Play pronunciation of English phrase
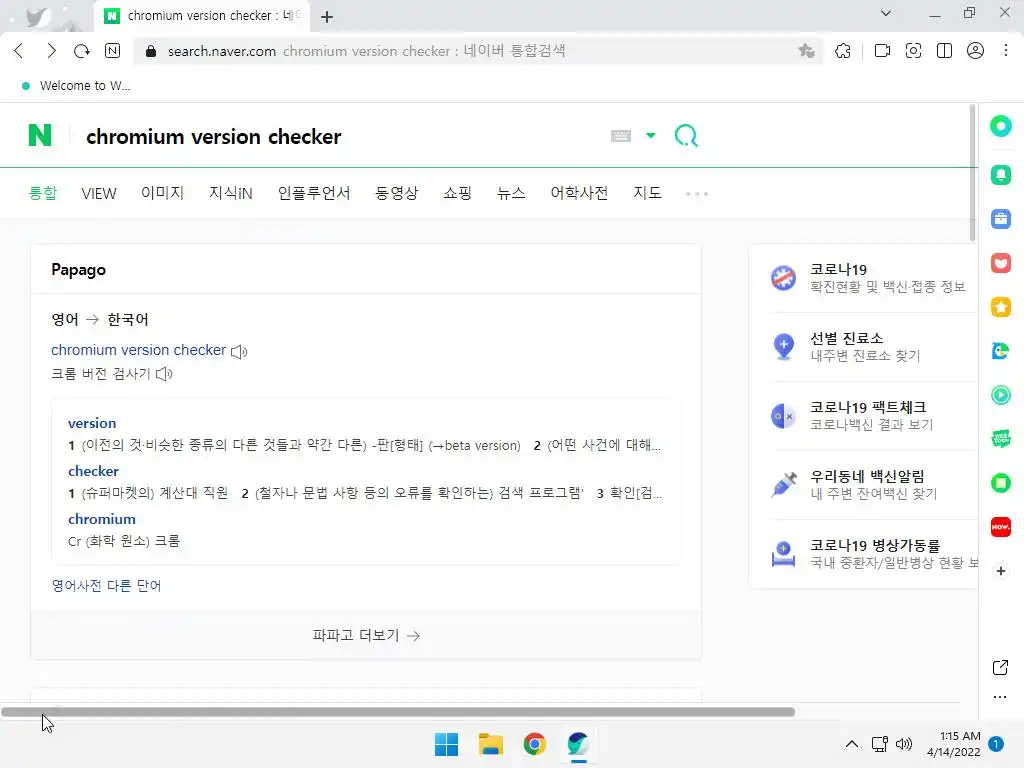The height and width of the screenshot is (768, 1024). (x=239, y=351)
